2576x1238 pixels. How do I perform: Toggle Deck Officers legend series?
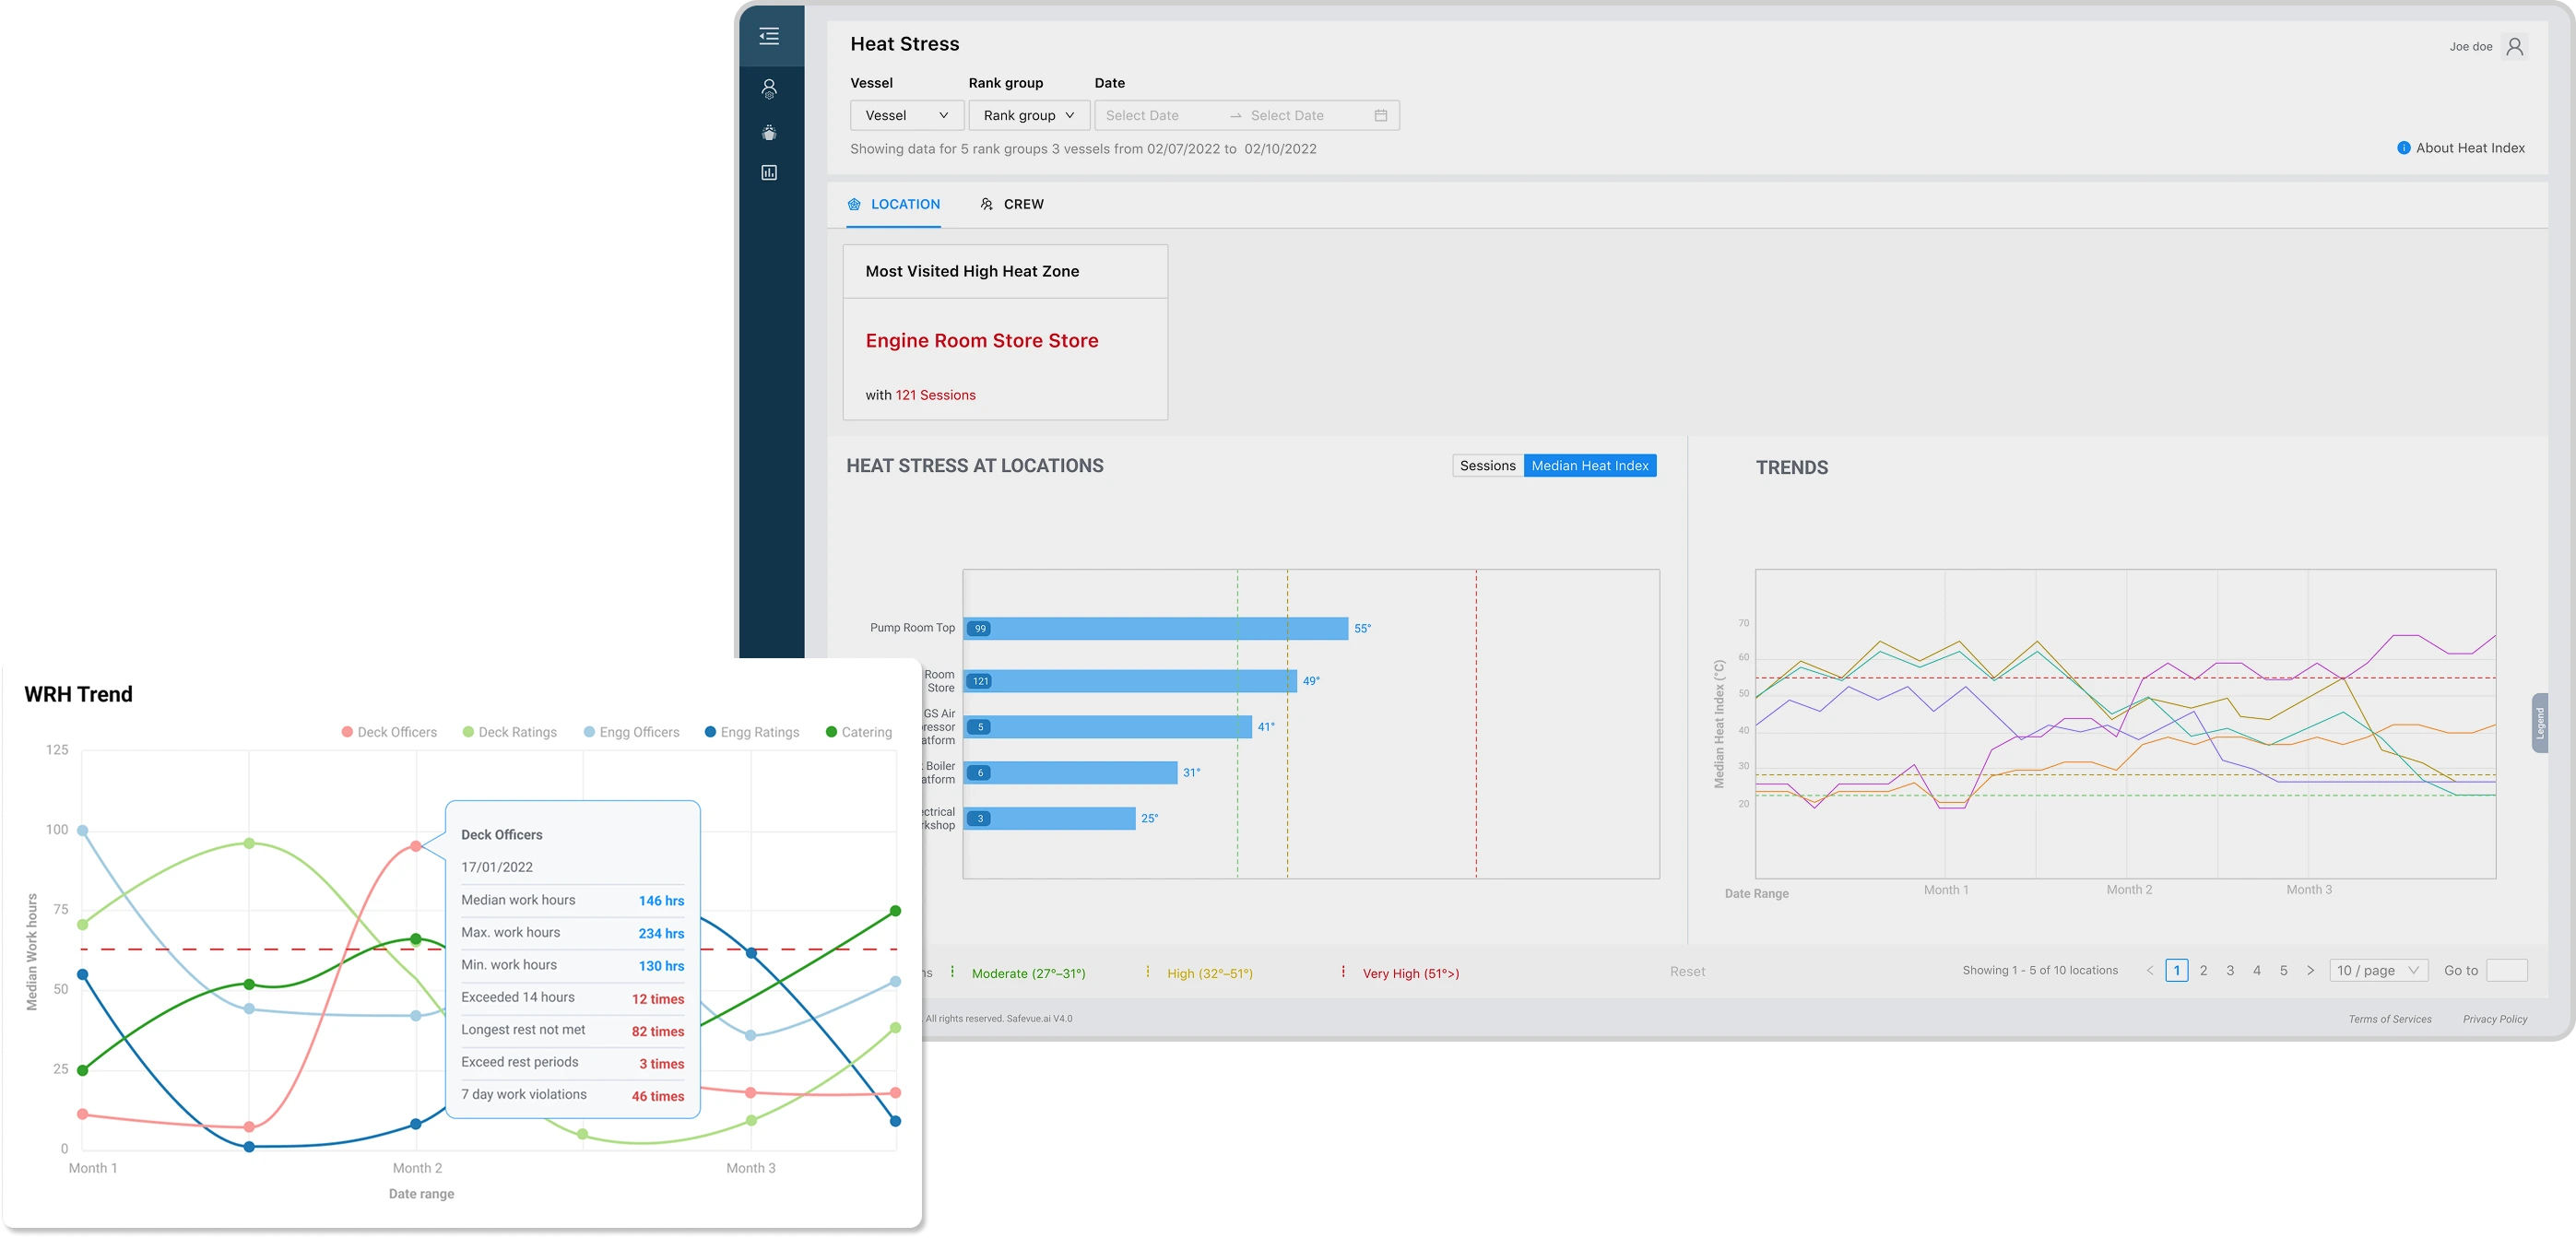[x=389, y=732]
